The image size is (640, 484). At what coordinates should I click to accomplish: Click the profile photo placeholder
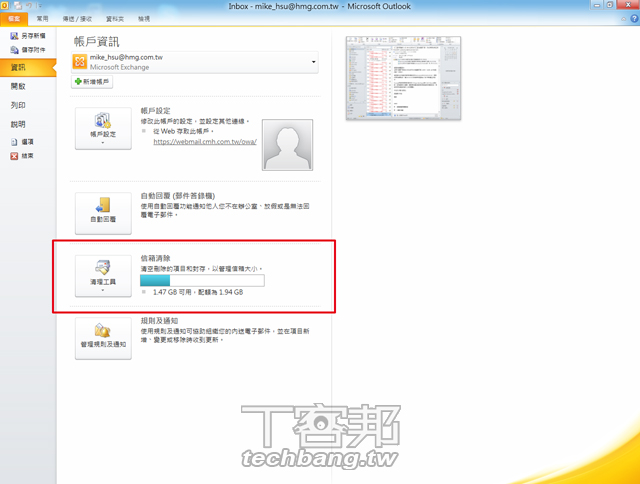(x=287, y=144)
